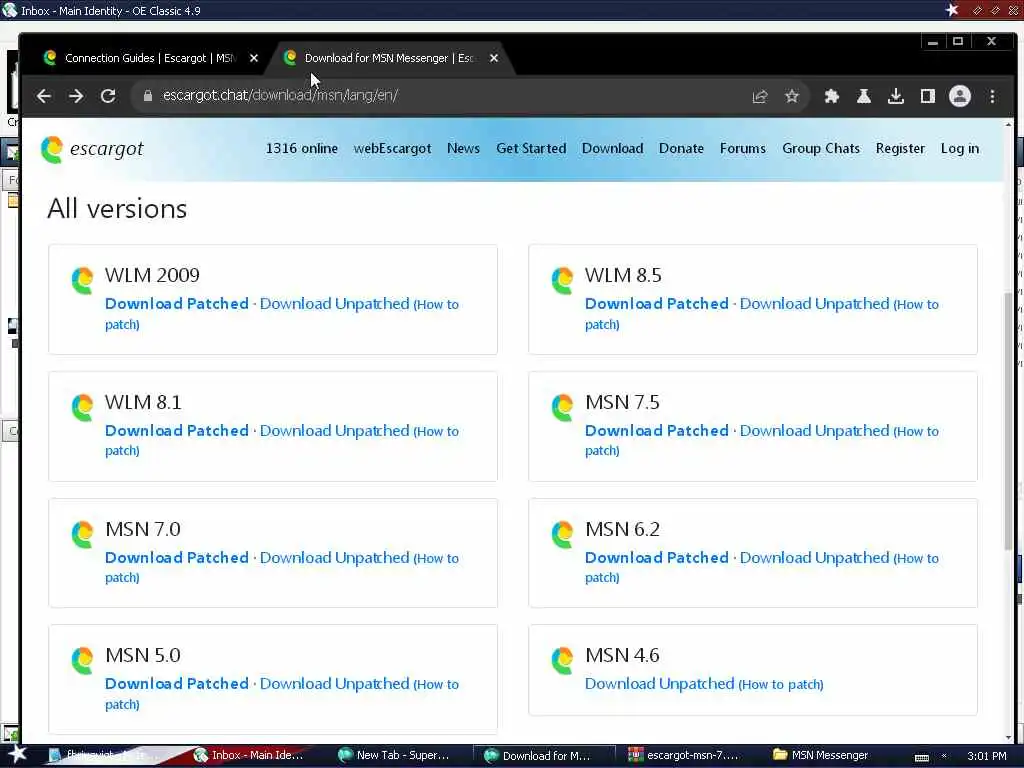This screenshot has height=768, width=1024.
Task: Click the site padlock icon
Action: 148,96
